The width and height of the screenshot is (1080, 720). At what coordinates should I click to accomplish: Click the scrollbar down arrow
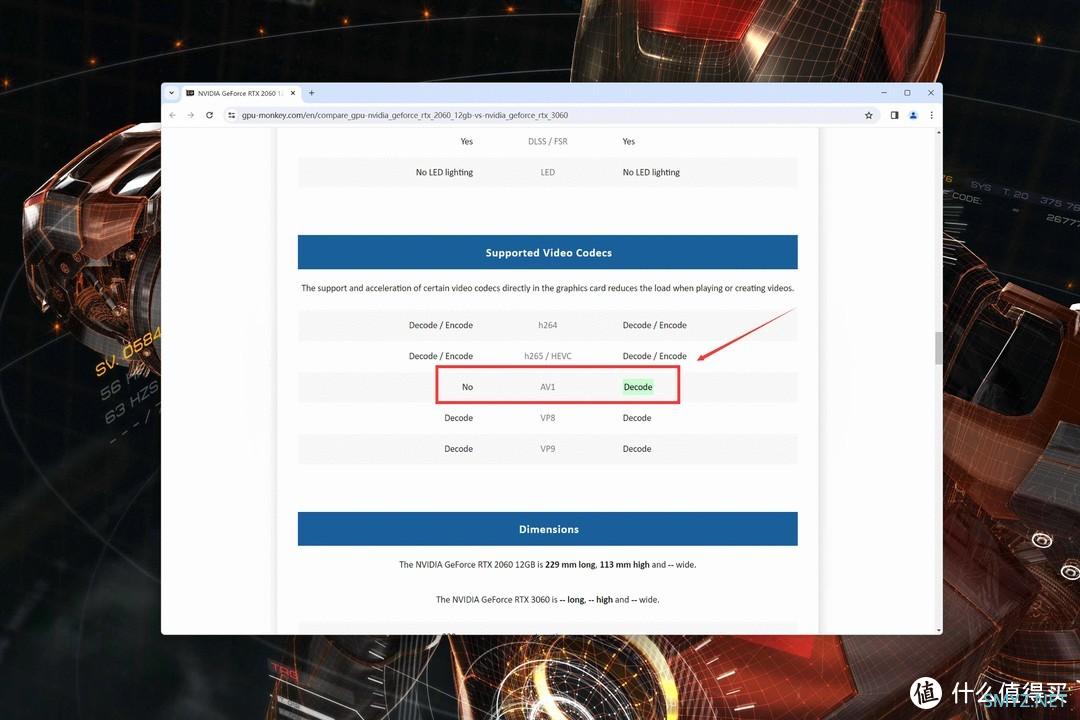tap(938, 630)
